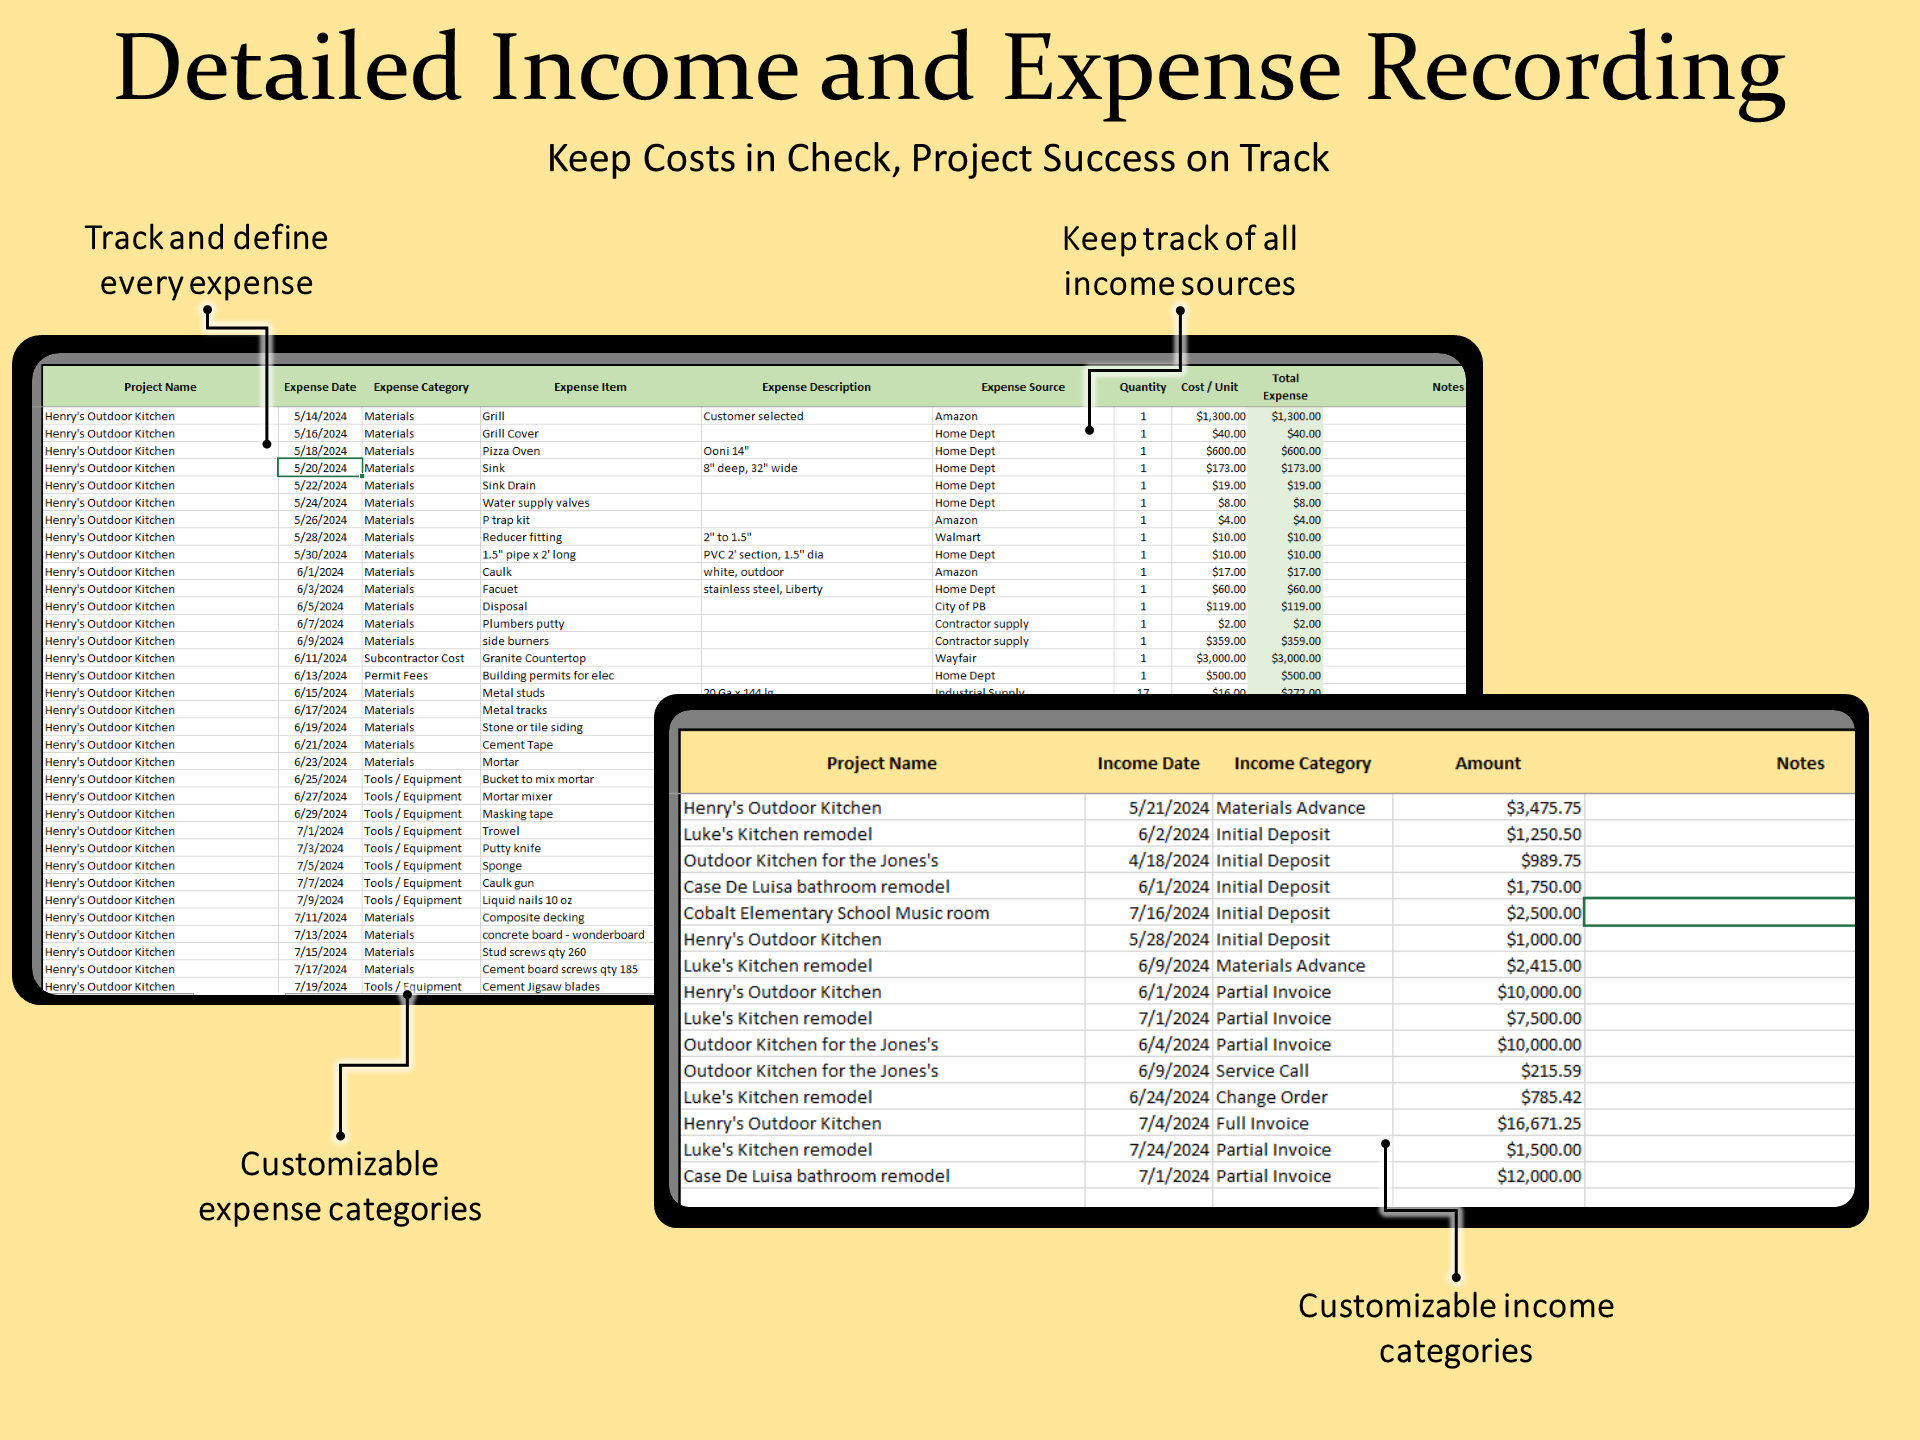Click the "Income Category" column header
Image resolution: width=1920 pixels, height=1440 pixels.
tap(1302, 763)
